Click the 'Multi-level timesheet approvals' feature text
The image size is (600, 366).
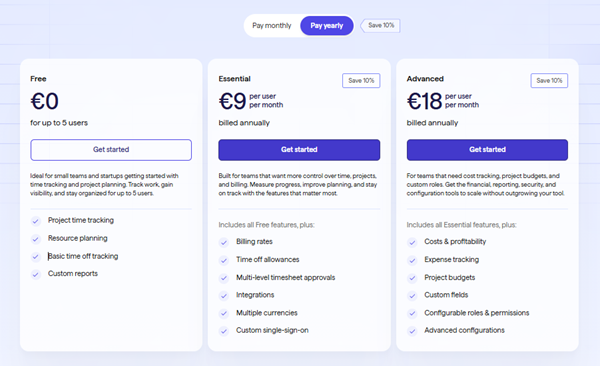coord(285,278)
